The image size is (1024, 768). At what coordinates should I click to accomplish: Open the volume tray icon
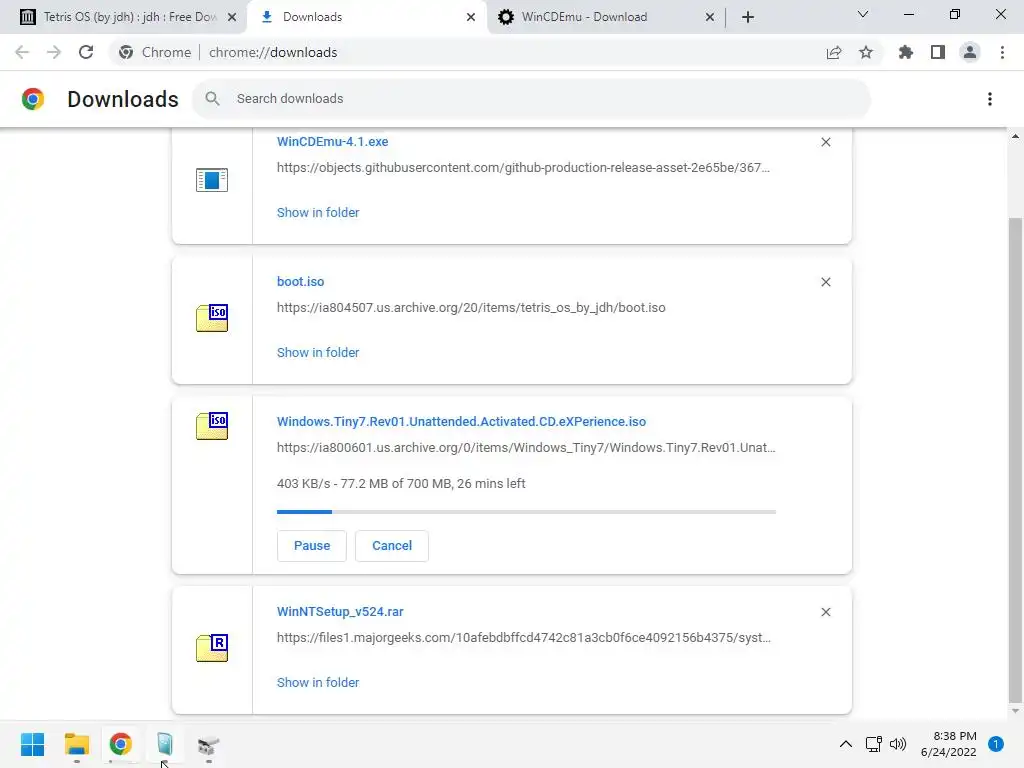point(898,744)
